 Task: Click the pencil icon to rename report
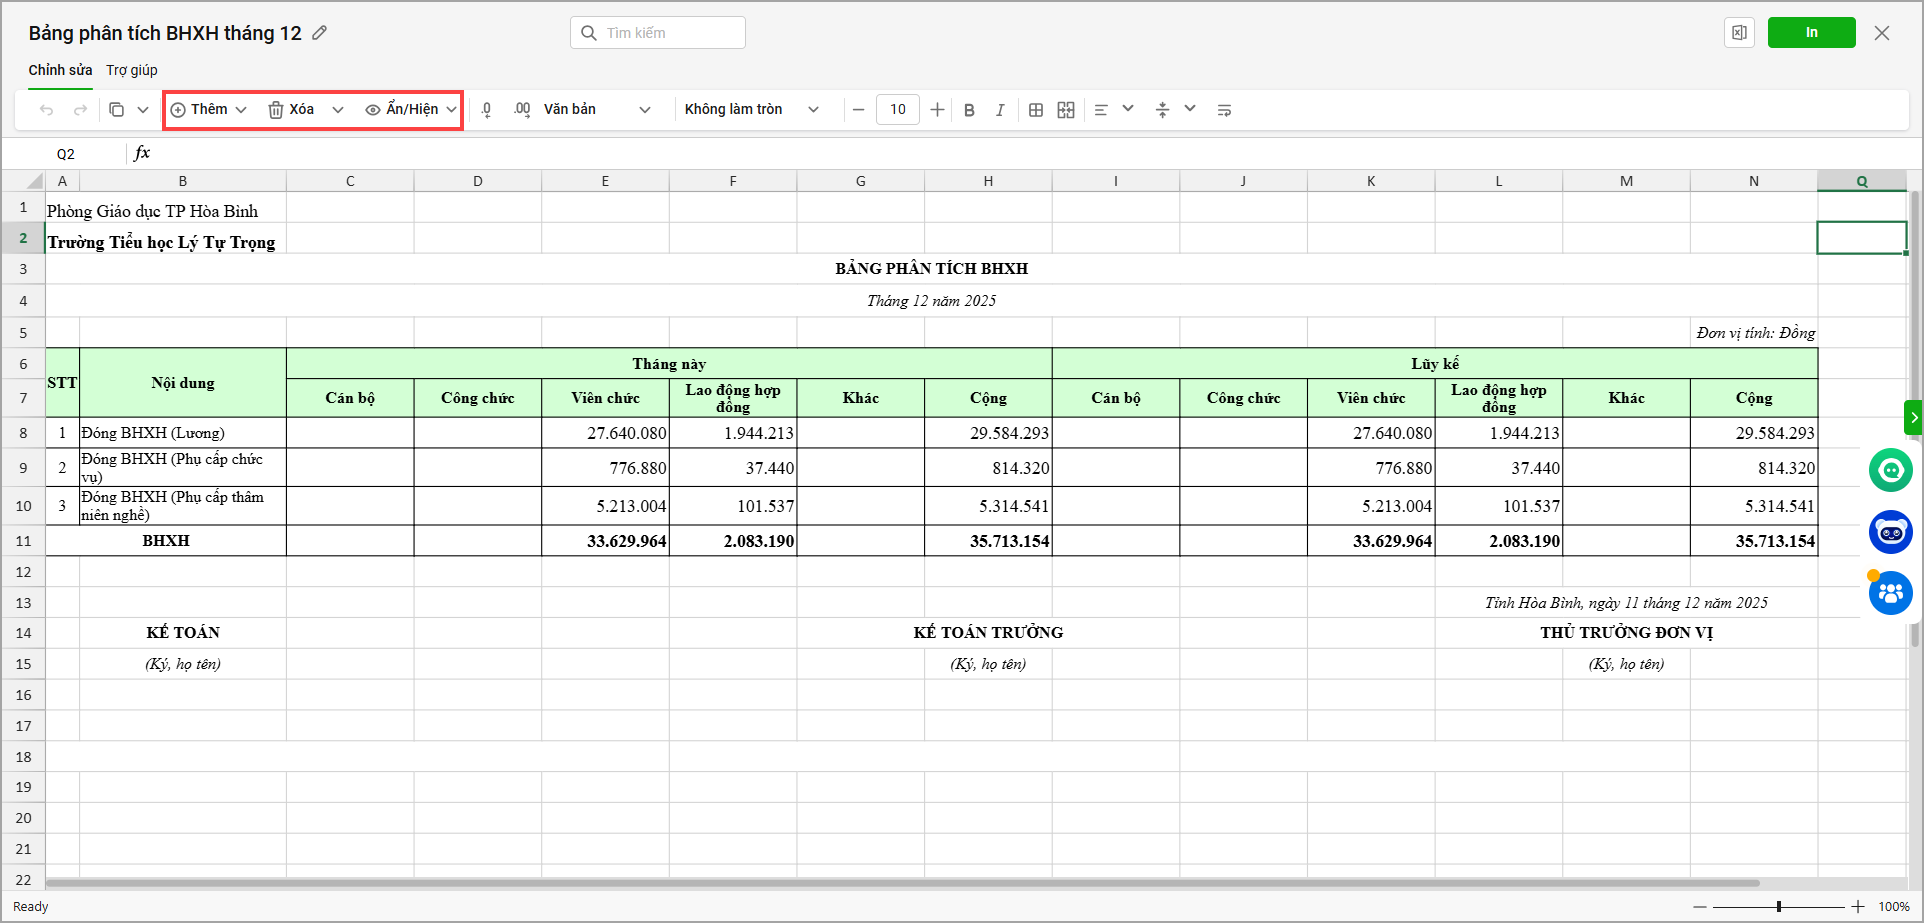(x=320, y=33)
